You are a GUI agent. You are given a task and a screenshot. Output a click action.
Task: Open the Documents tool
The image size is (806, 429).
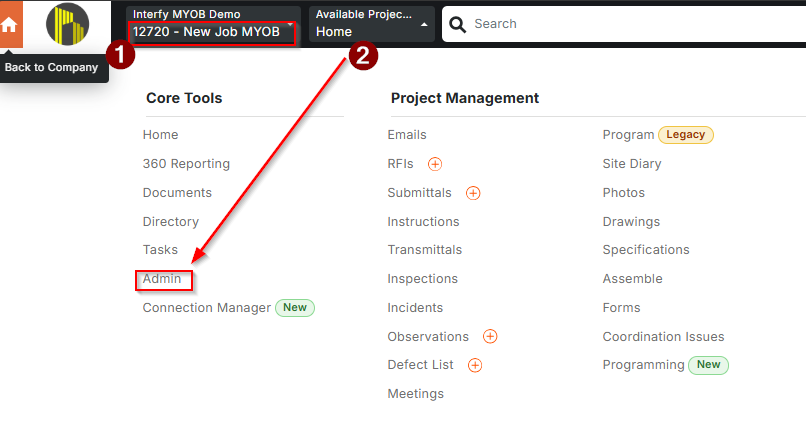click(x=177, y=193)
